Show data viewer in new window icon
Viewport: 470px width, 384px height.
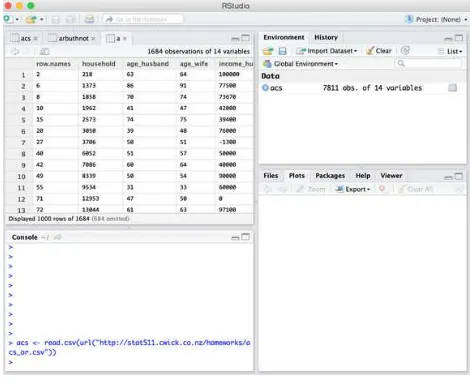pos(44,51)
